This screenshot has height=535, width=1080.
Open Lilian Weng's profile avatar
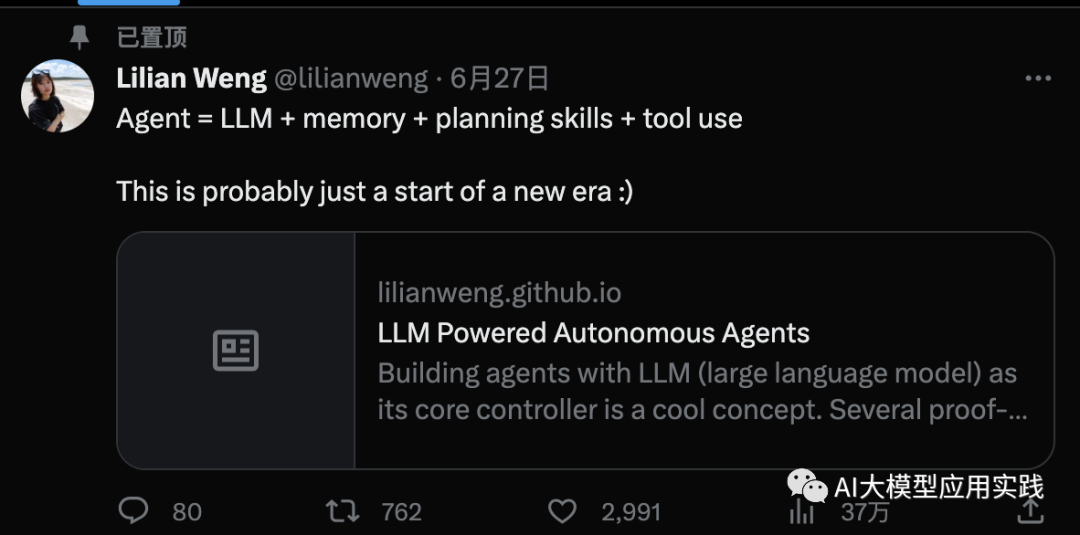[x=57, y=96]
